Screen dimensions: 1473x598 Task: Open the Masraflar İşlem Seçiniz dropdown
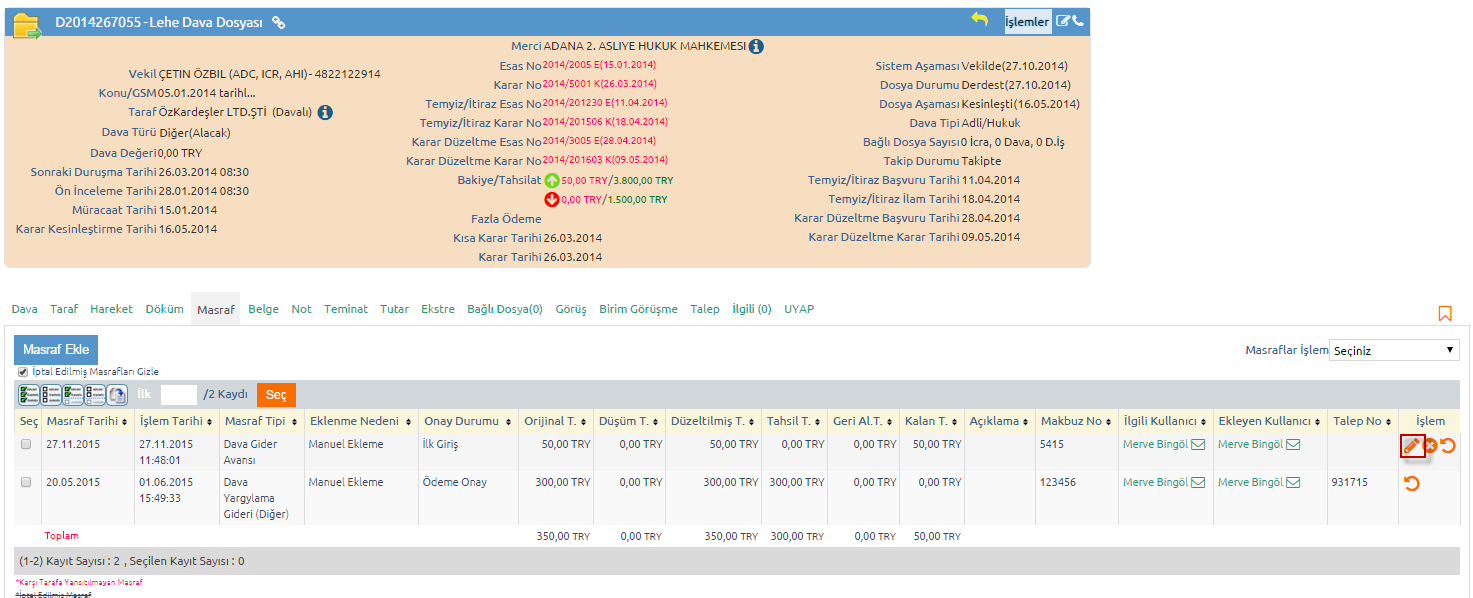(1394, 350)
